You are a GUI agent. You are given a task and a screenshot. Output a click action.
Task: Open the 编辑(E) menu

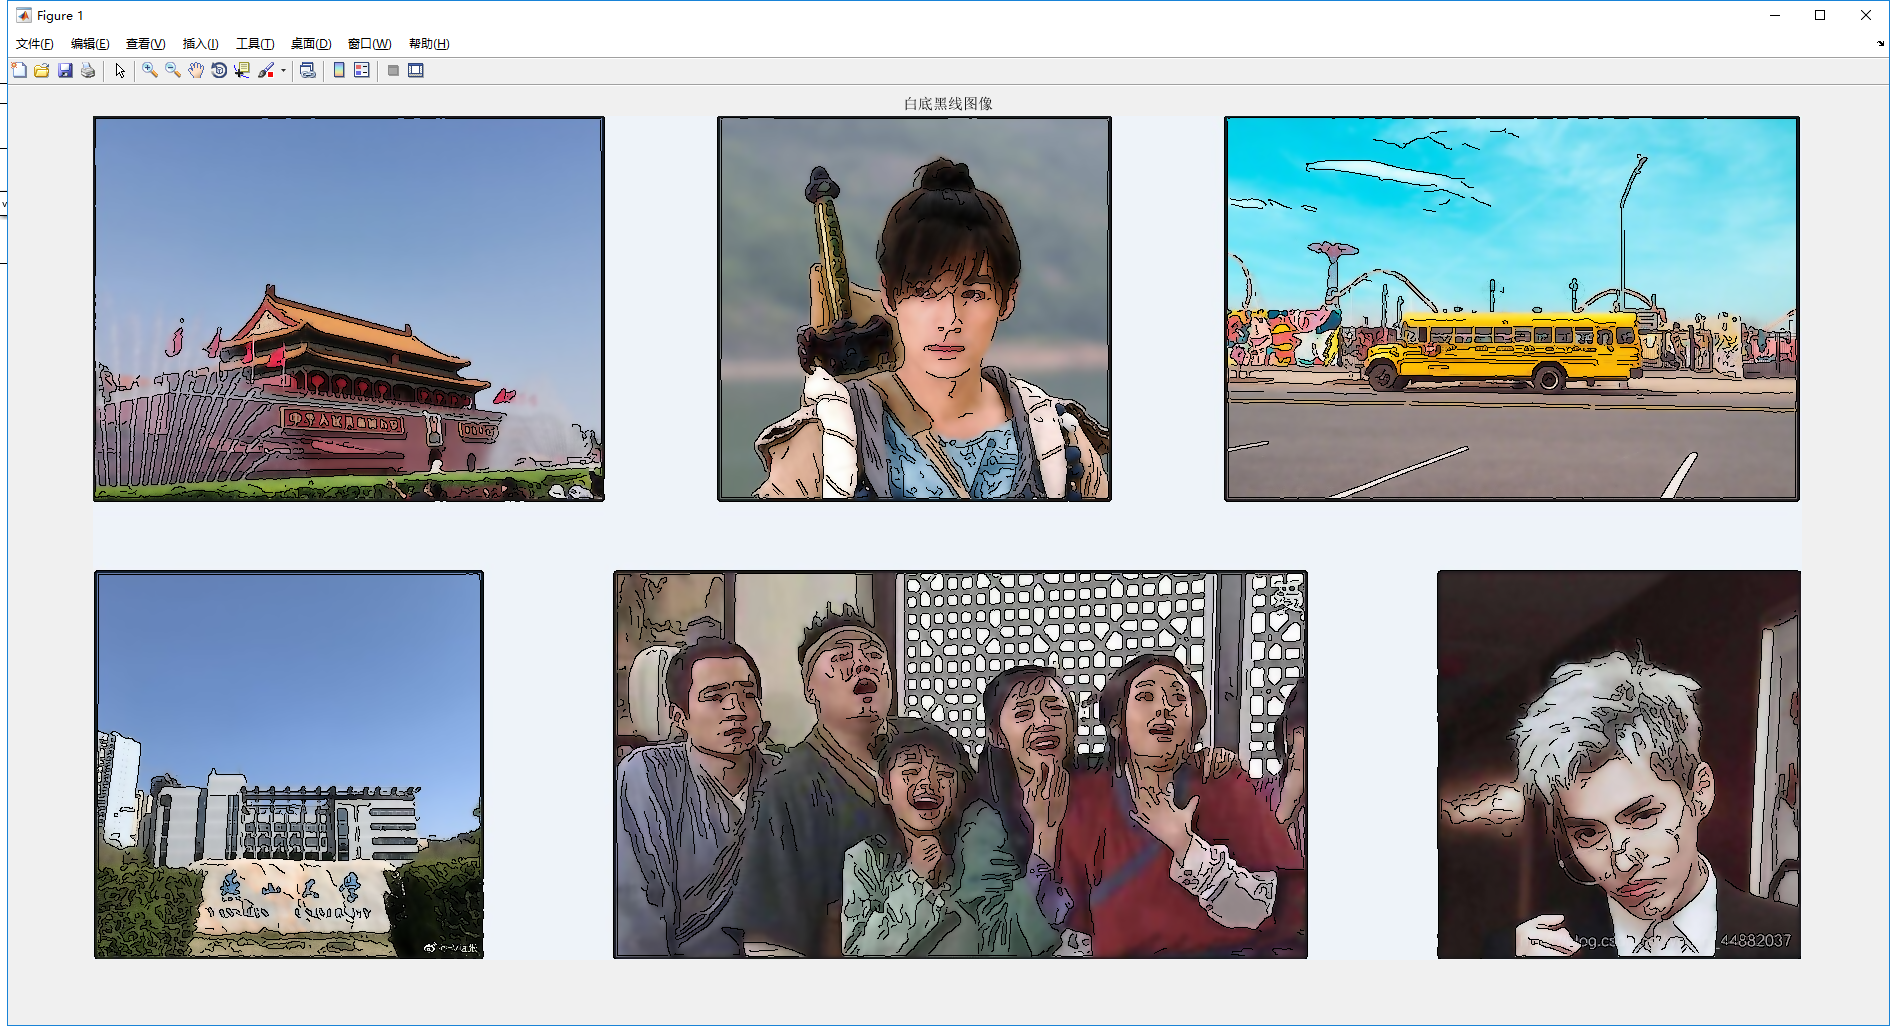click(90, 44)
